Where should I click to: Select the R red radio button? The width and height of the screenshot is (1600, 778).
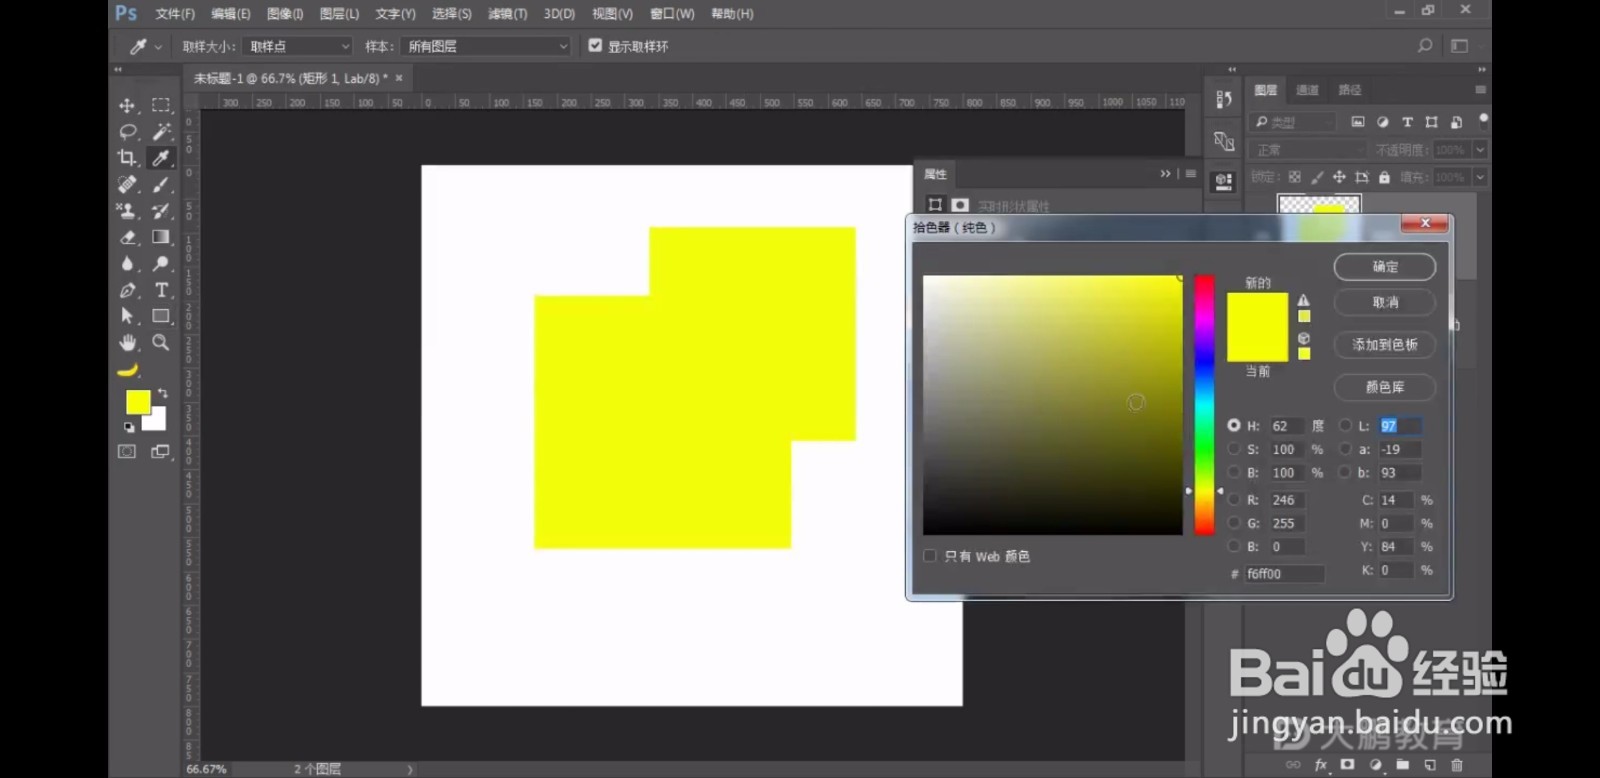click(1234, 500)
